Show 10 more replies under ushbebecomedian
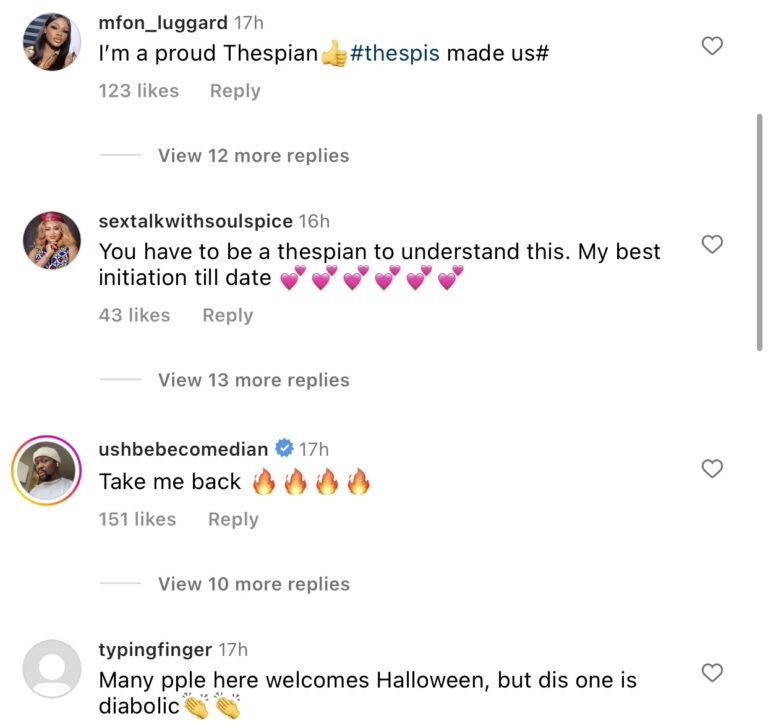The height and width of the screenshot is (724, 768). click(253, 584)
